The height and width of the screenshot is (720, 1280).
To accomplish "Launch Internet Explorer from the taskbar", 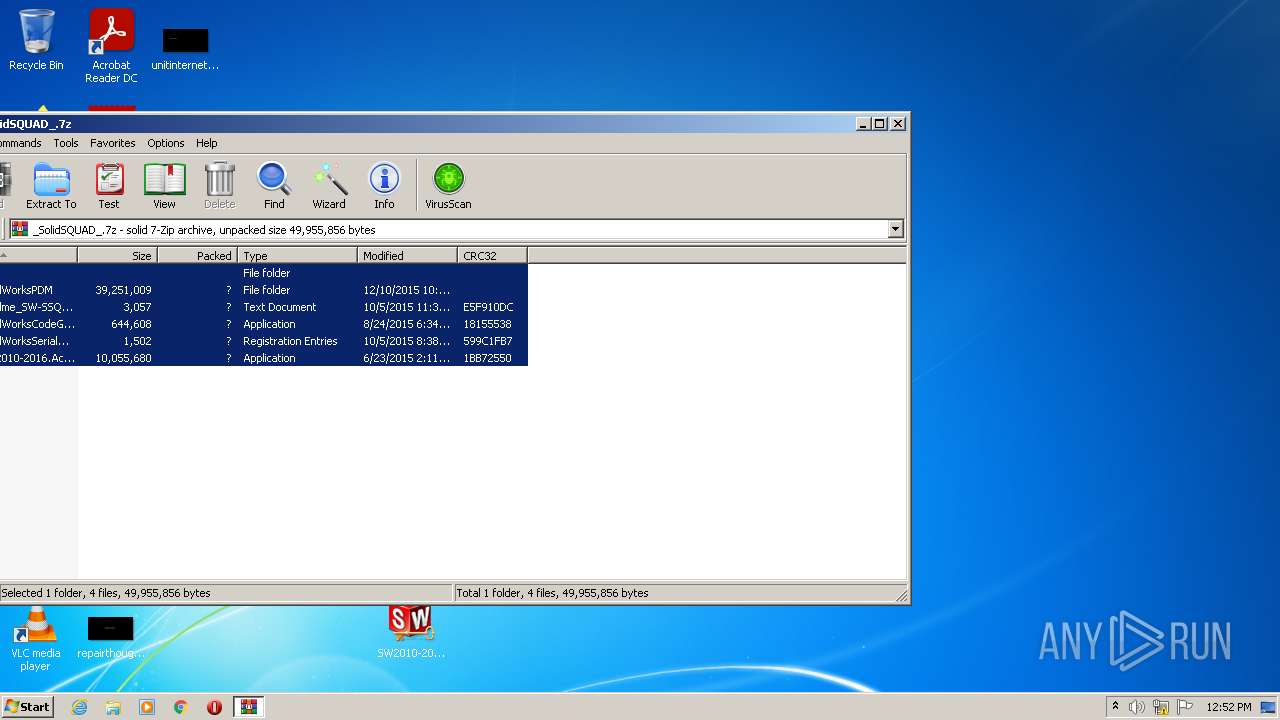I will pos(79,707).
